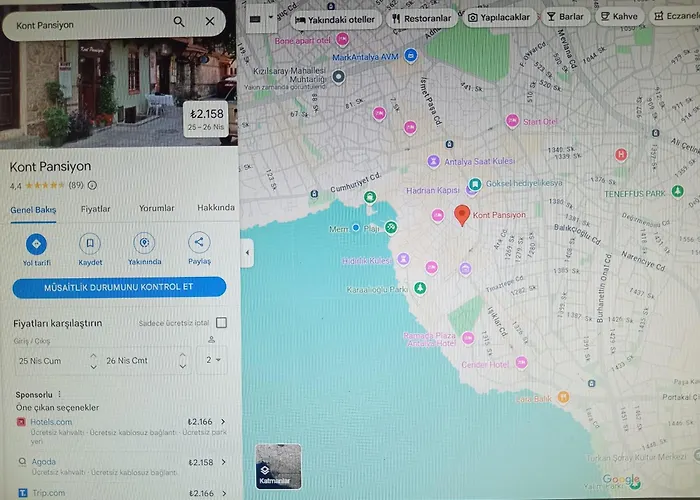
Task: Click the keyboard input tool icon
Action: click(x=255, y=19)
